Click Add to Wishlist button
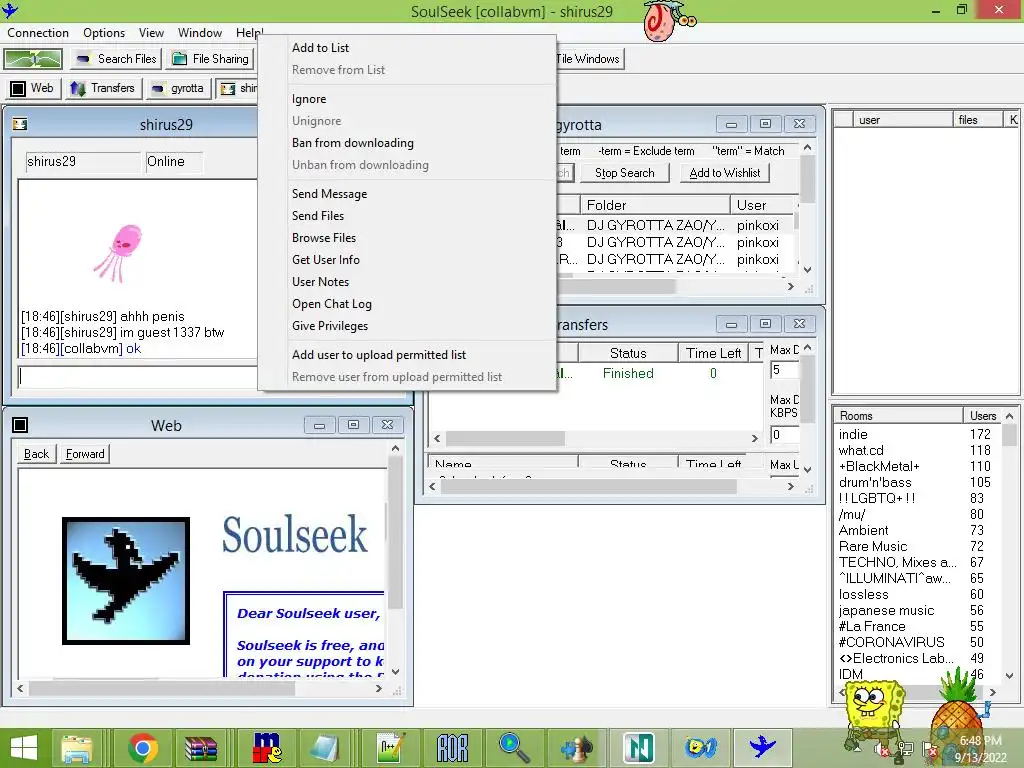The image size is (1024, 768). click(x=725, y=172)
